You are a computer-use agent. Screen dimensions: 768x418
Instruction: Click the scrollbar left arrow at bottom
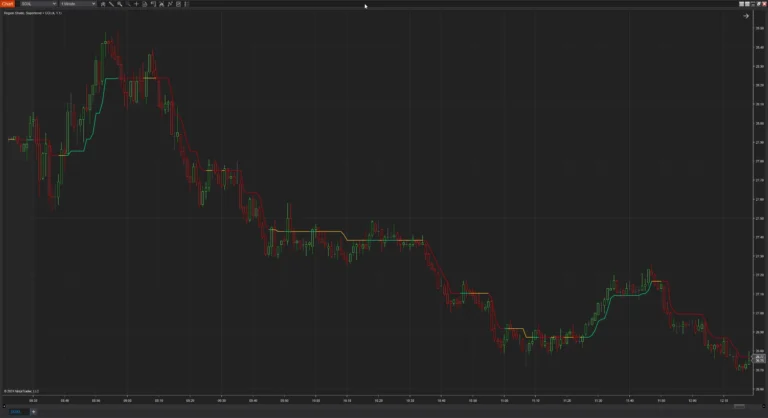pos(4,406)
